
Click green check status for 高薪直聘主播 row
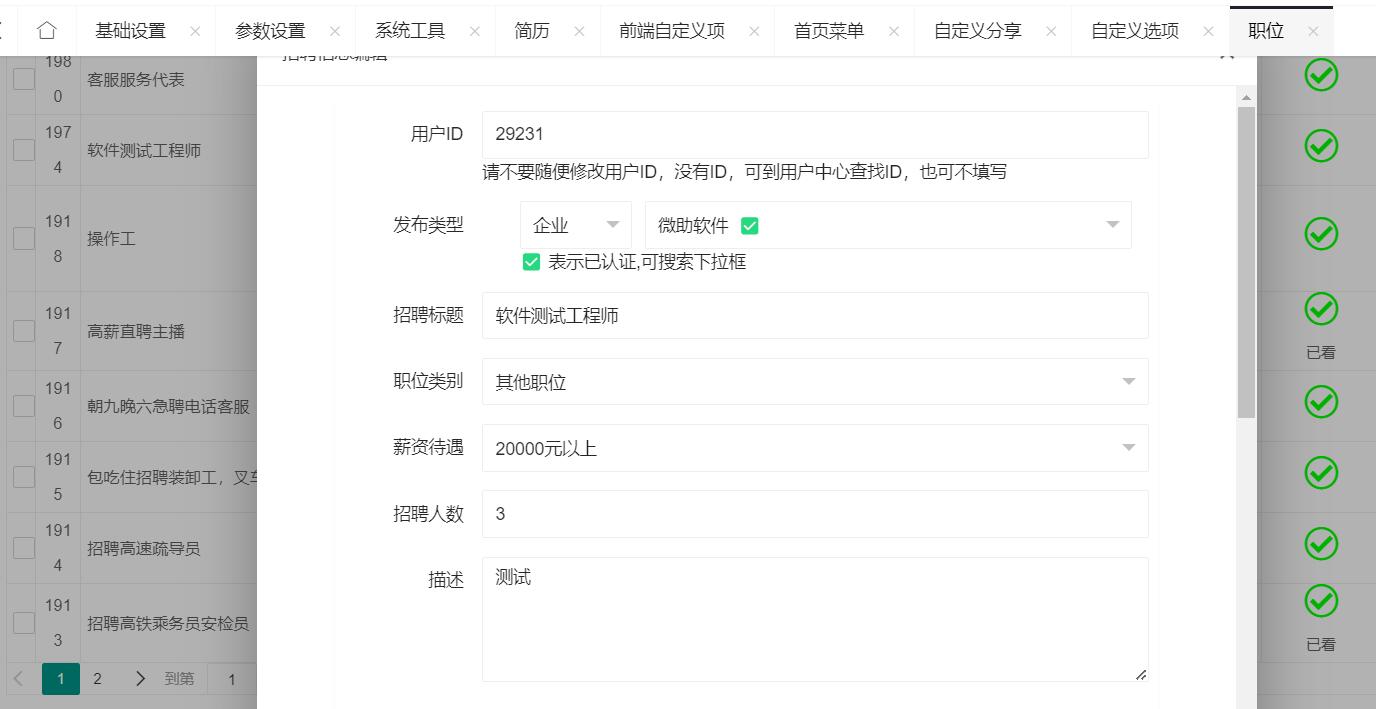(1321, 310)
